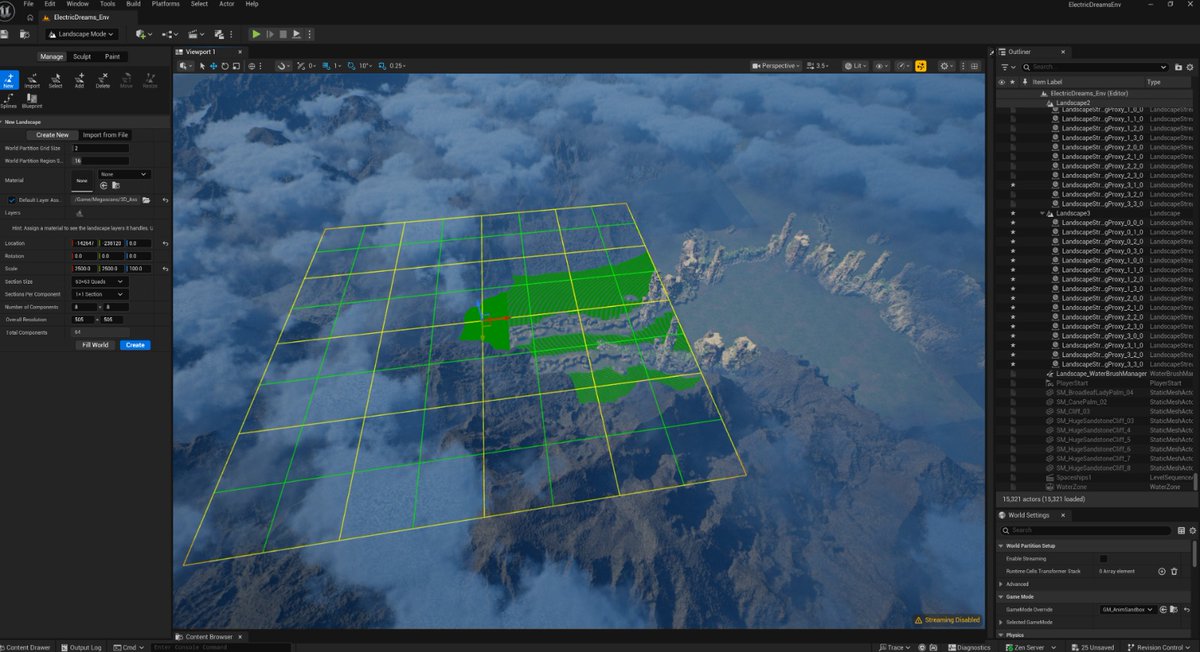Choose the Delete component tool
Viewport: 1200px width, 652px height.
click(105, 81)
